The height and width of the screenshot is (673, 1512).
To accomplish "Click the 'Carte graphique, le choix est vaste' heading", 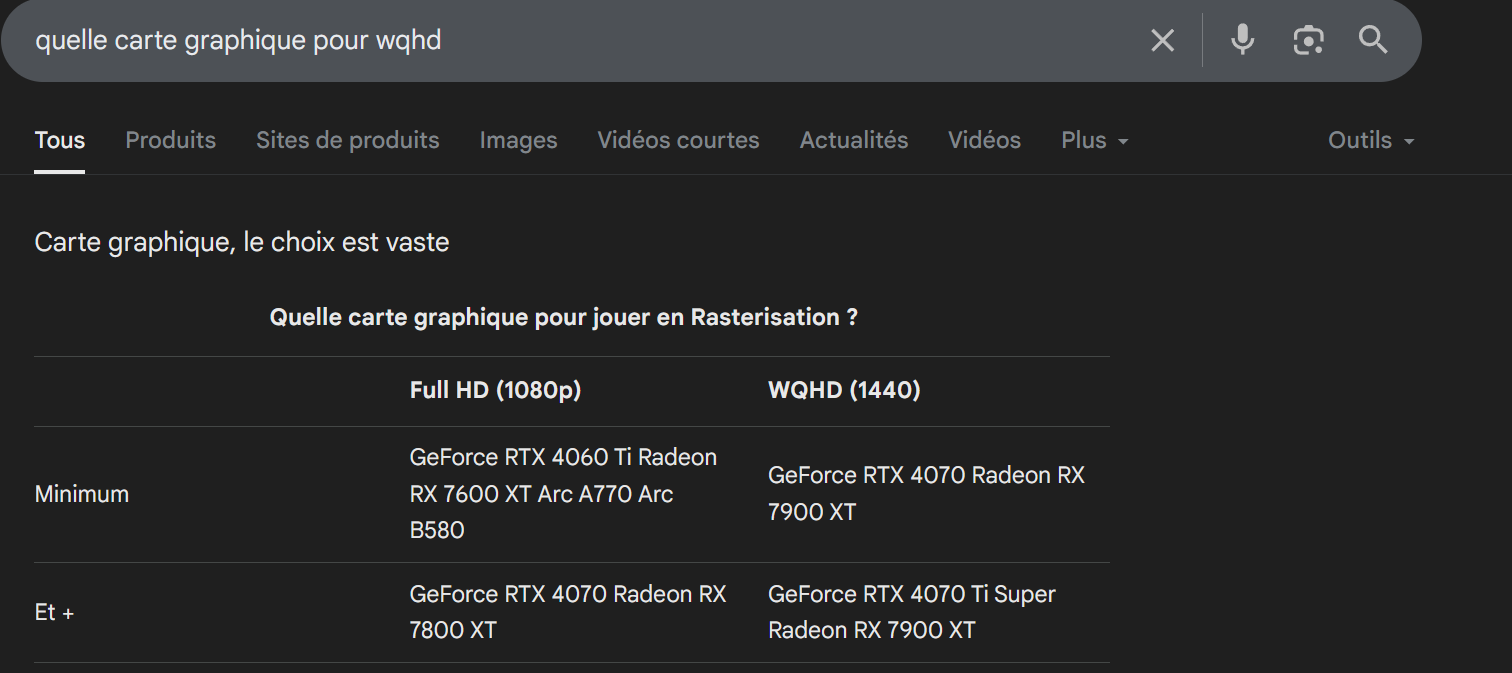I will click(242, 242).
